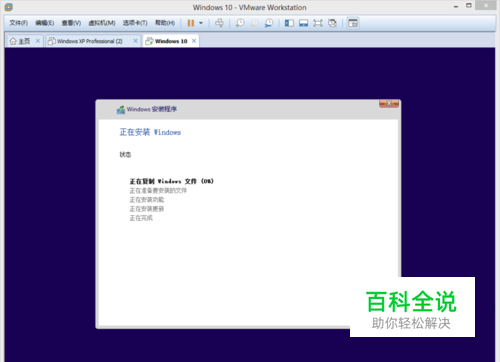The image size is (500, 362).
Task: Toggle the library sidebar view icon
Action: point(289,23)
